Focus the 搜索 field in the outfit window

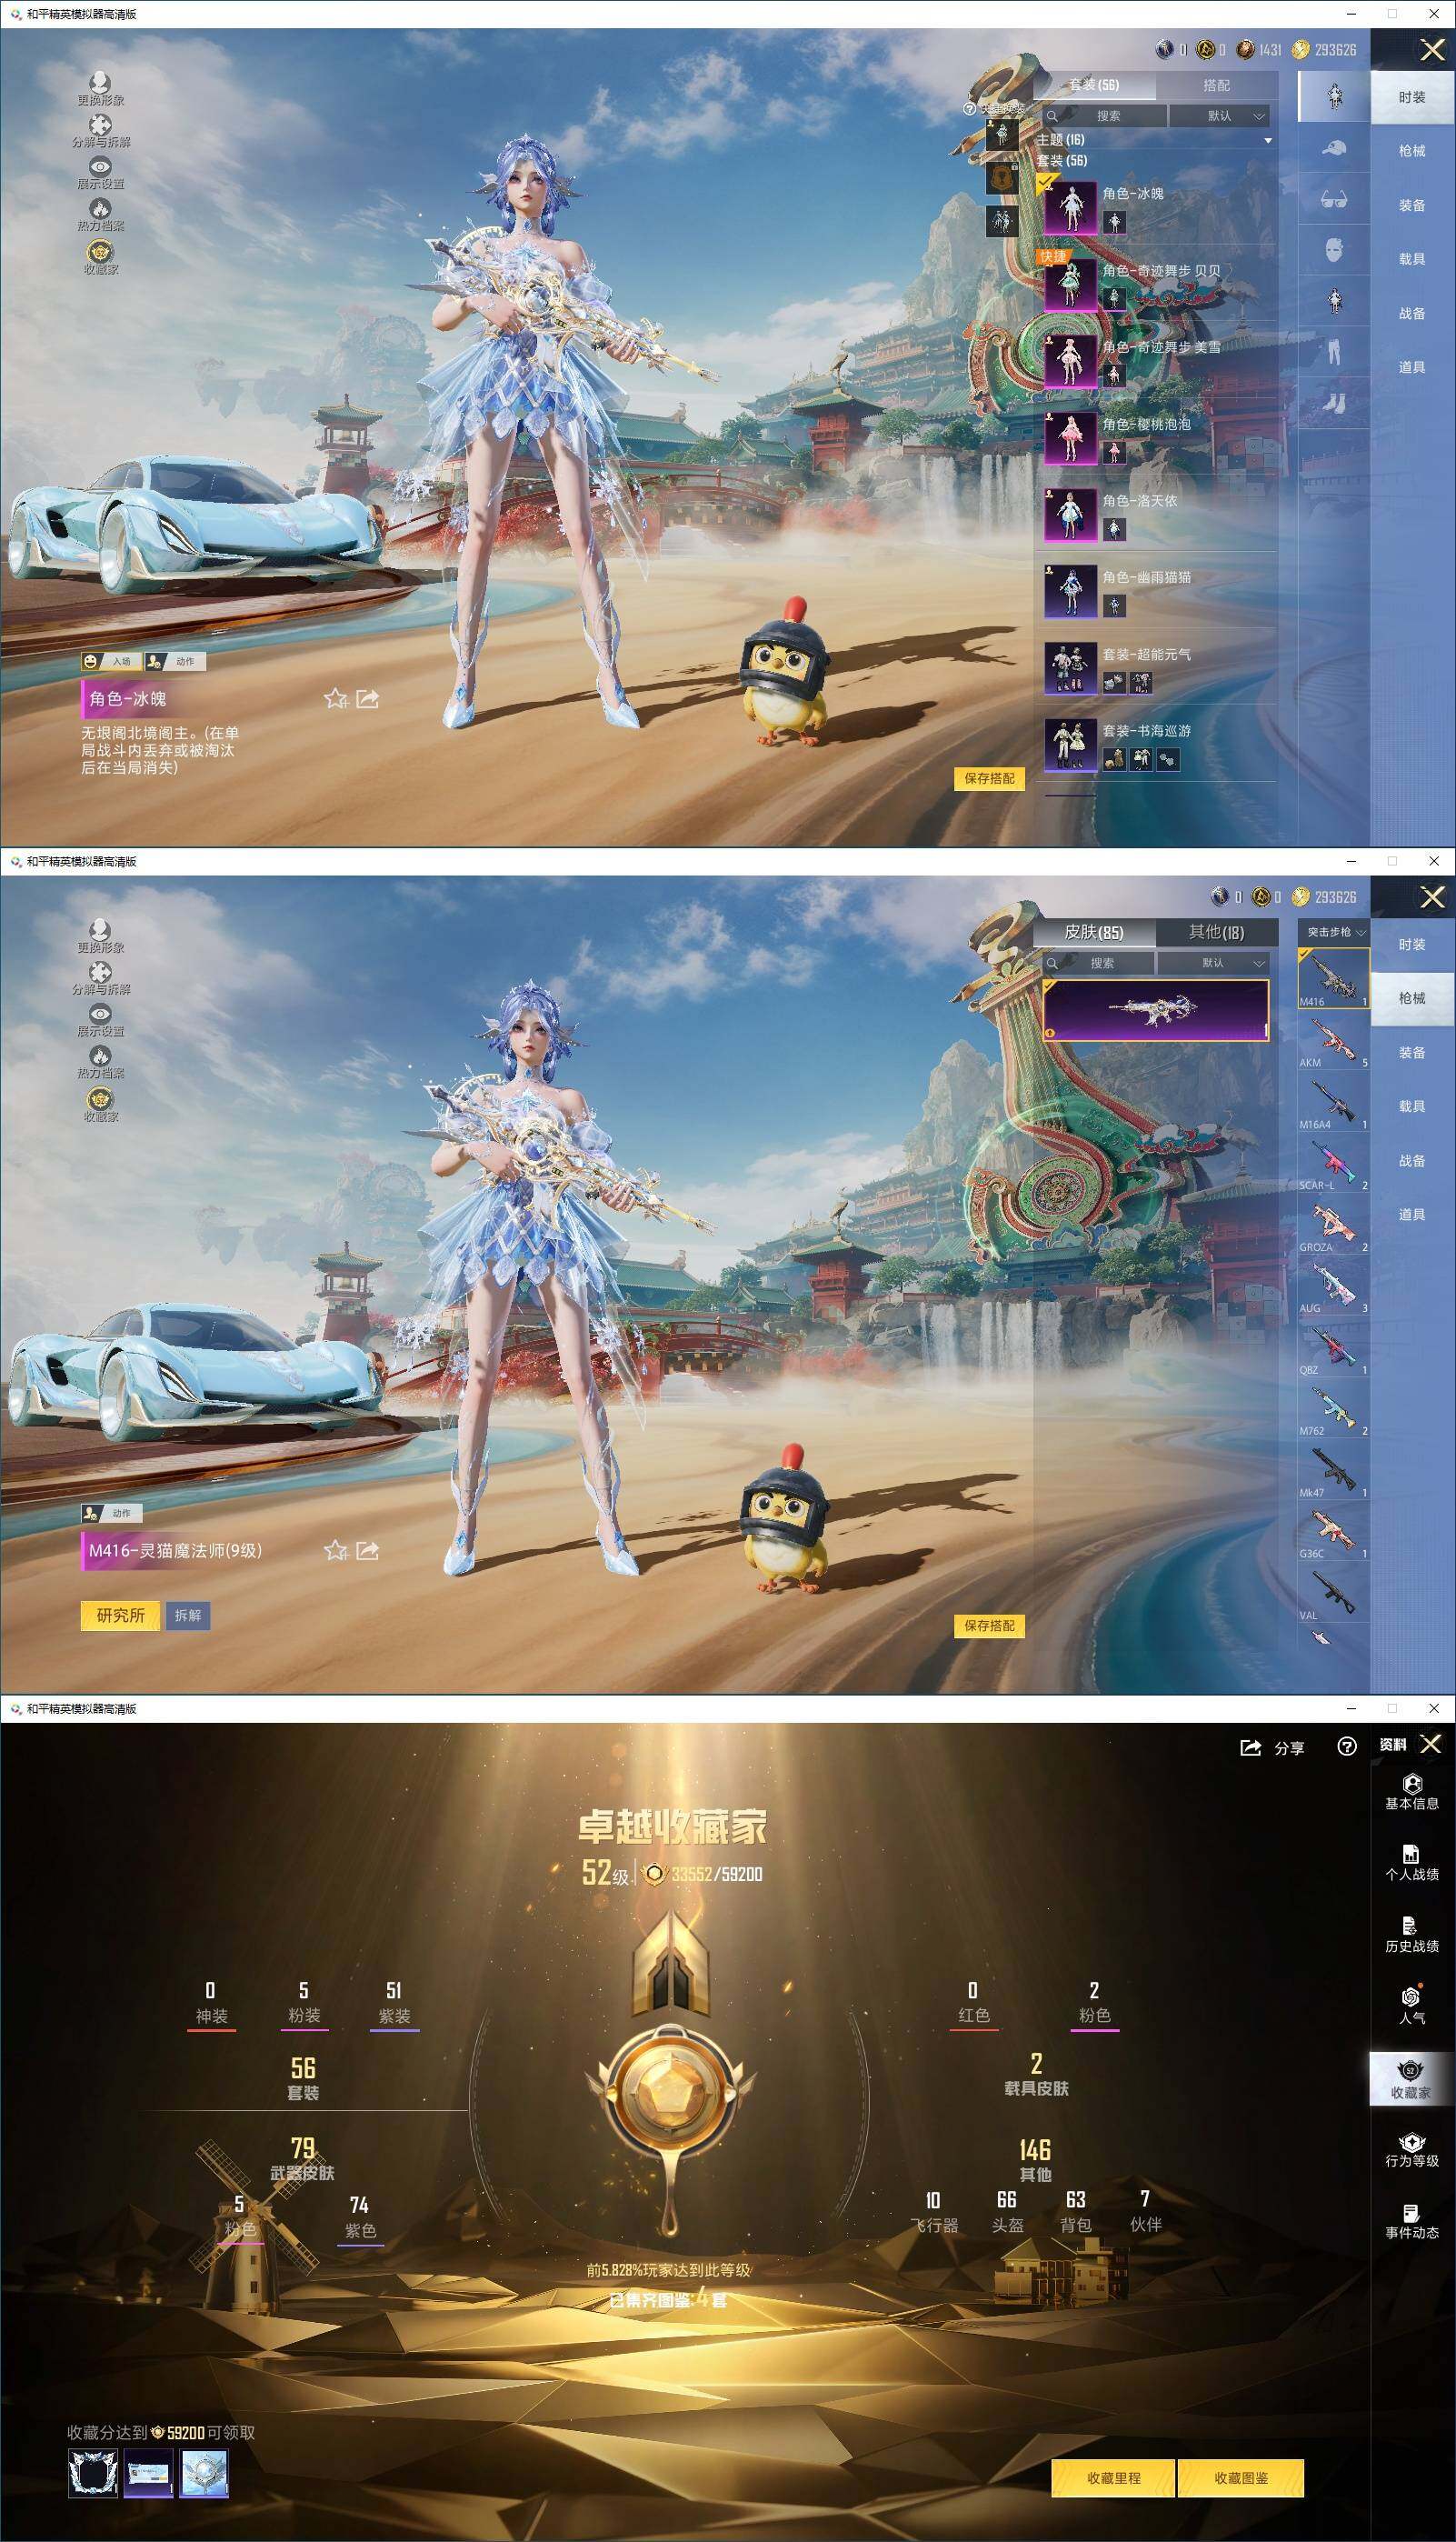click(1104, 116)
